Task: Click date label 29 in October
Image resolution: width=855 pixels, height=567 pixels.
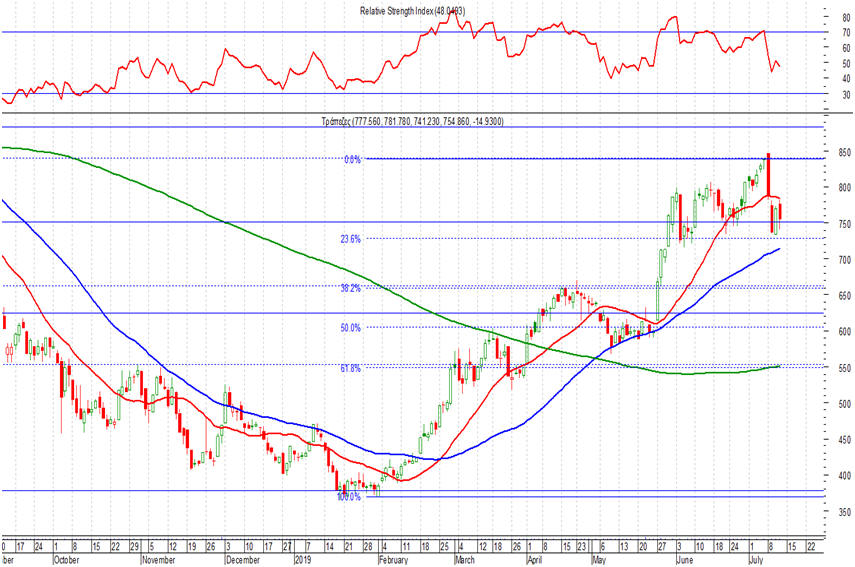Action: 134,547
